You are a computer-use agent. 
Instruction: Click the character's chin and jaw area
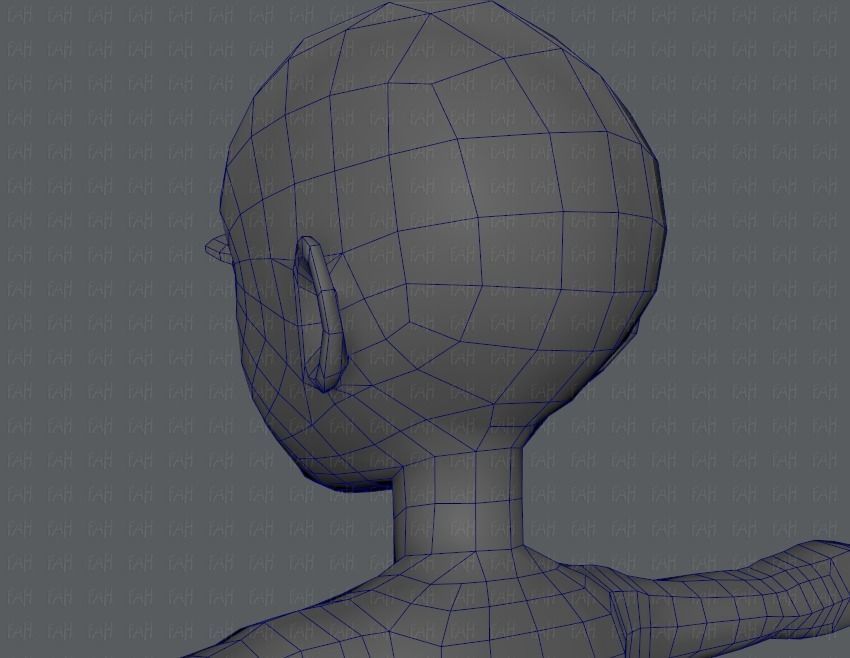pyautogui.click(x=336, y=450)
